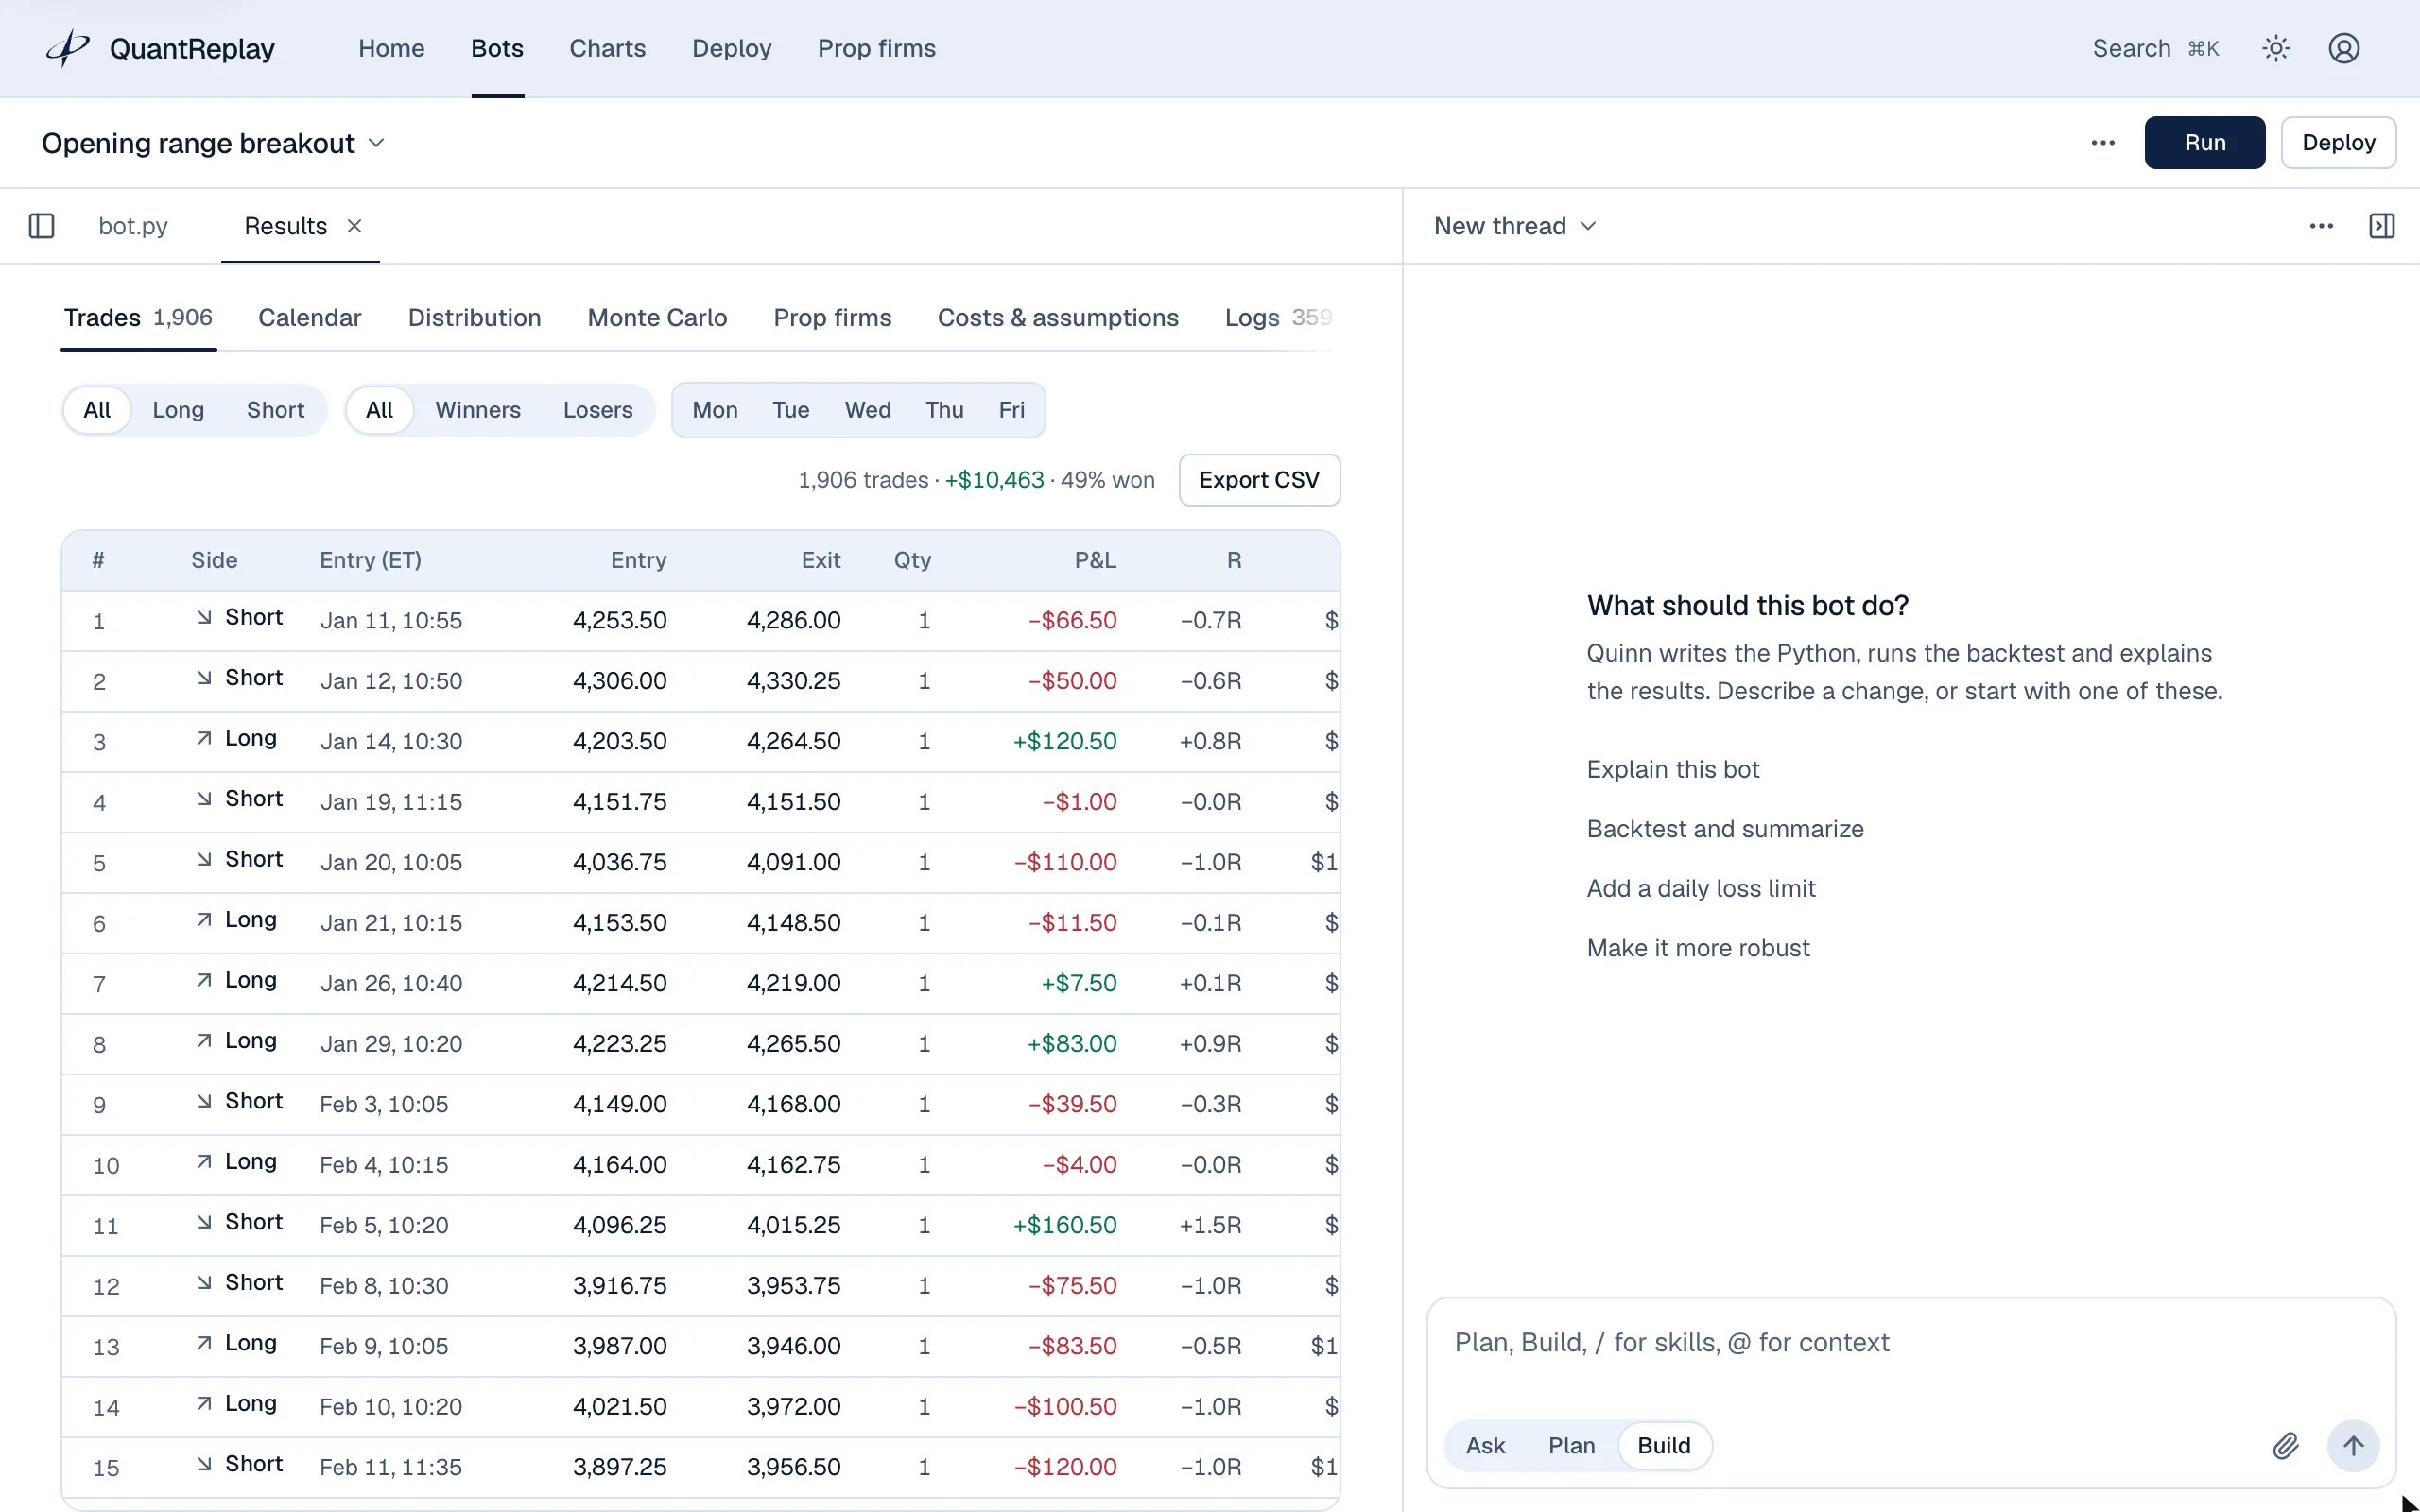Viewport: 2420px width, 1512px height.
Task: Toggle the Wed weekday filter
Action: (868, 410)
